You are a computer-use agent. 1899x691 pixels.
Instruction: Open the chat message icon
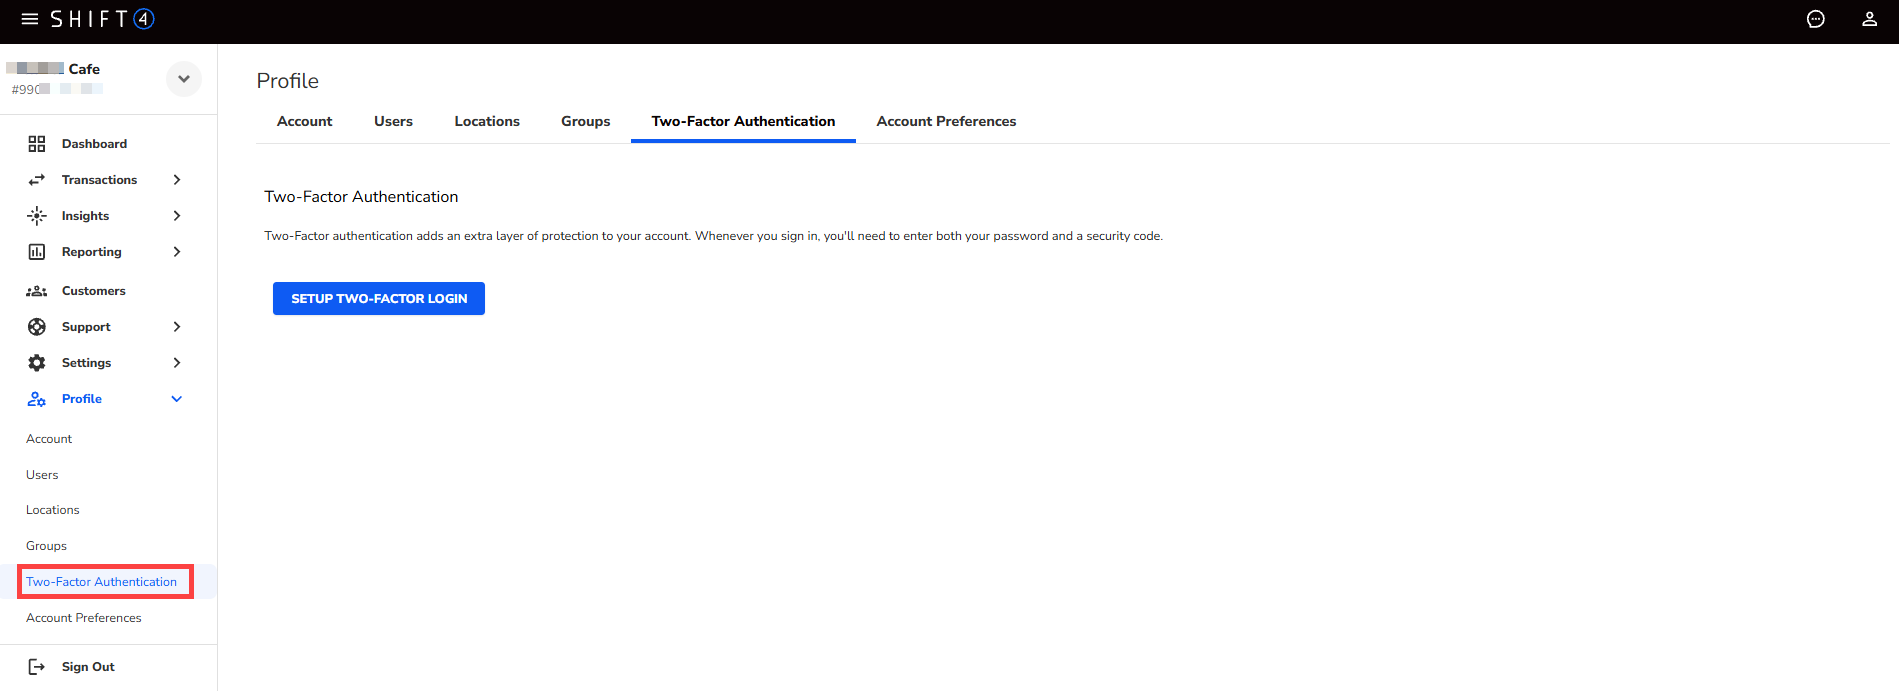(x=1815, y=19)
